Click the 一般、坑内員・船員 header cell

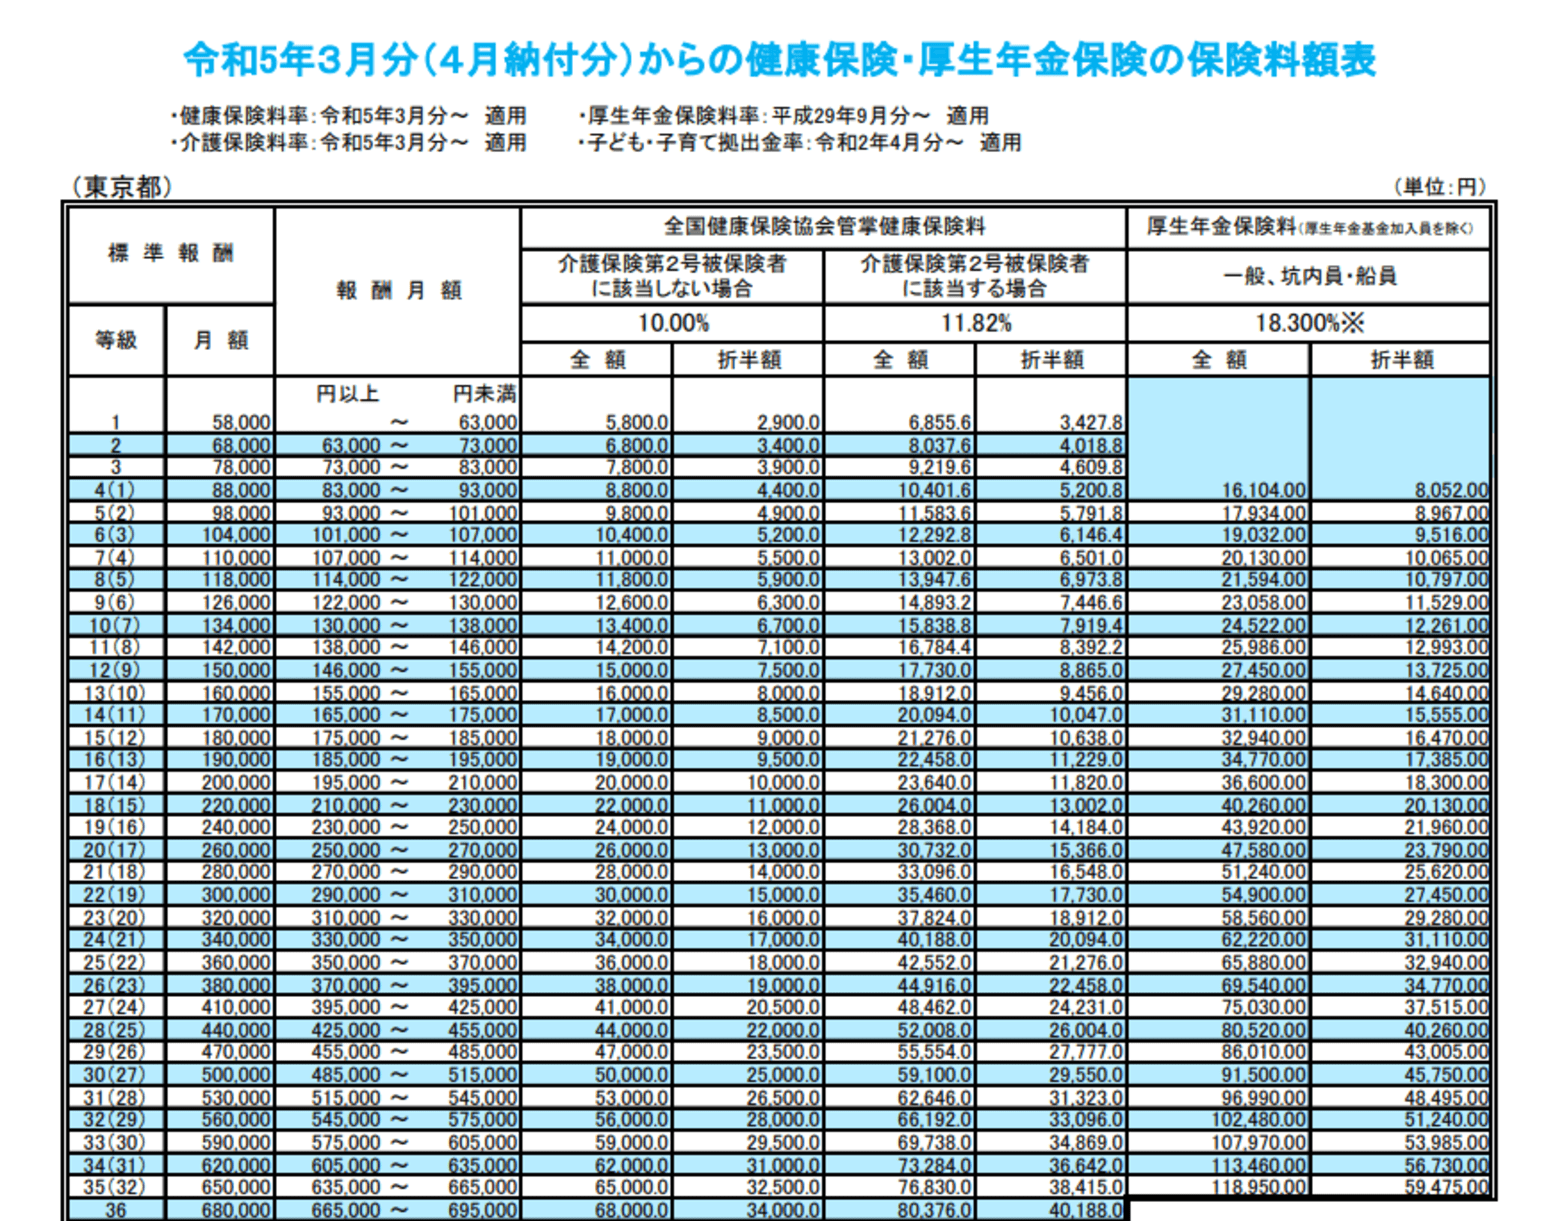pyautogui.click(x=1308, y=276)
